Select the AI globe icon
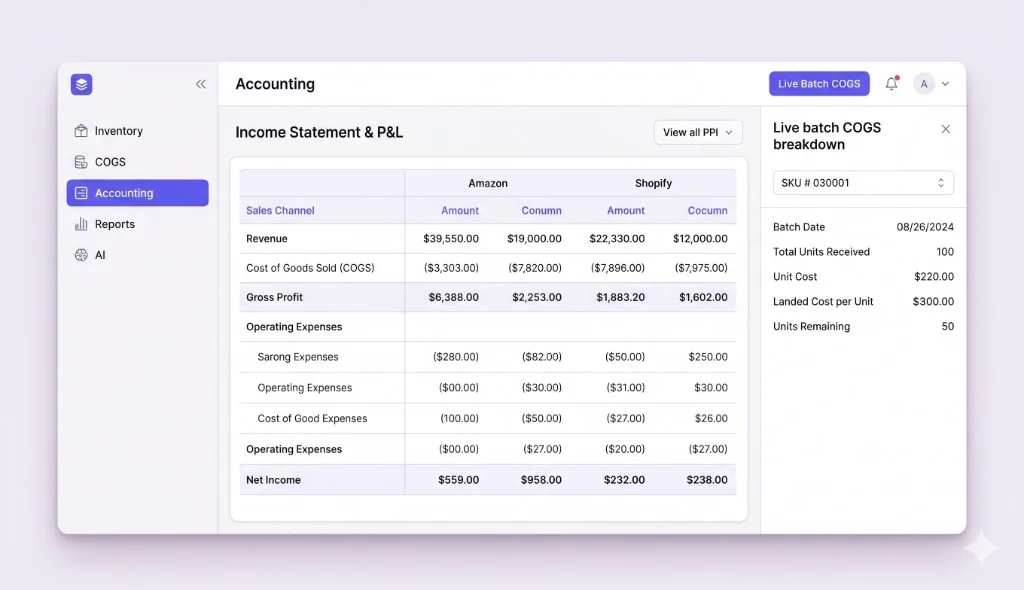The height and width of the screenshot is (590, 1024). 83,254
